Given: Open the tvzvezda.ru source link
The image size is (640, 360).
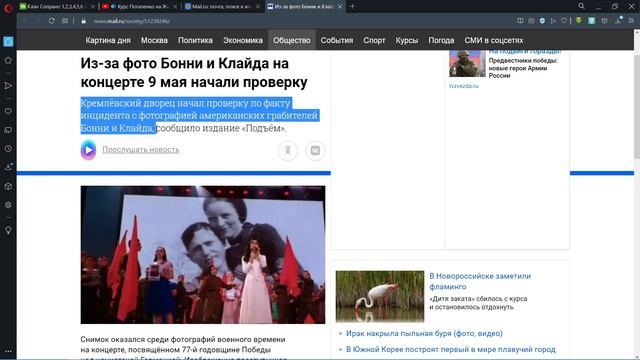Looking at the screenshot, I should 464,86.
